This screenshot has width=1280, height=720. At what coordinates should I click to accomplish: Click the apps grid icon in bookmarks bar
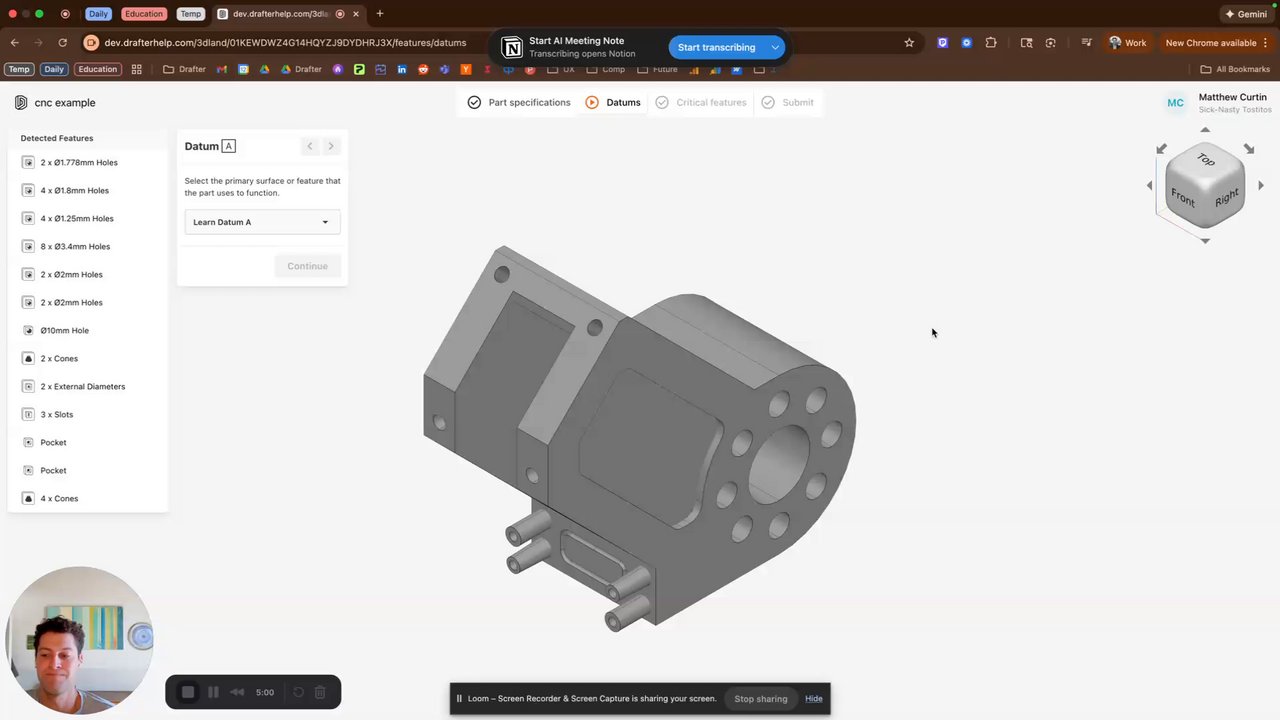tap(137, 69)
